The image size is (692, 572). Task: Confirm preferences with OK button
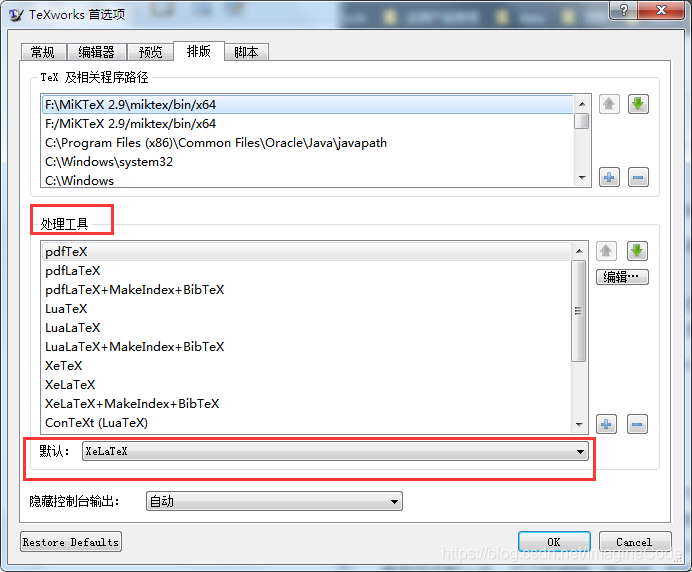[554, 542]
